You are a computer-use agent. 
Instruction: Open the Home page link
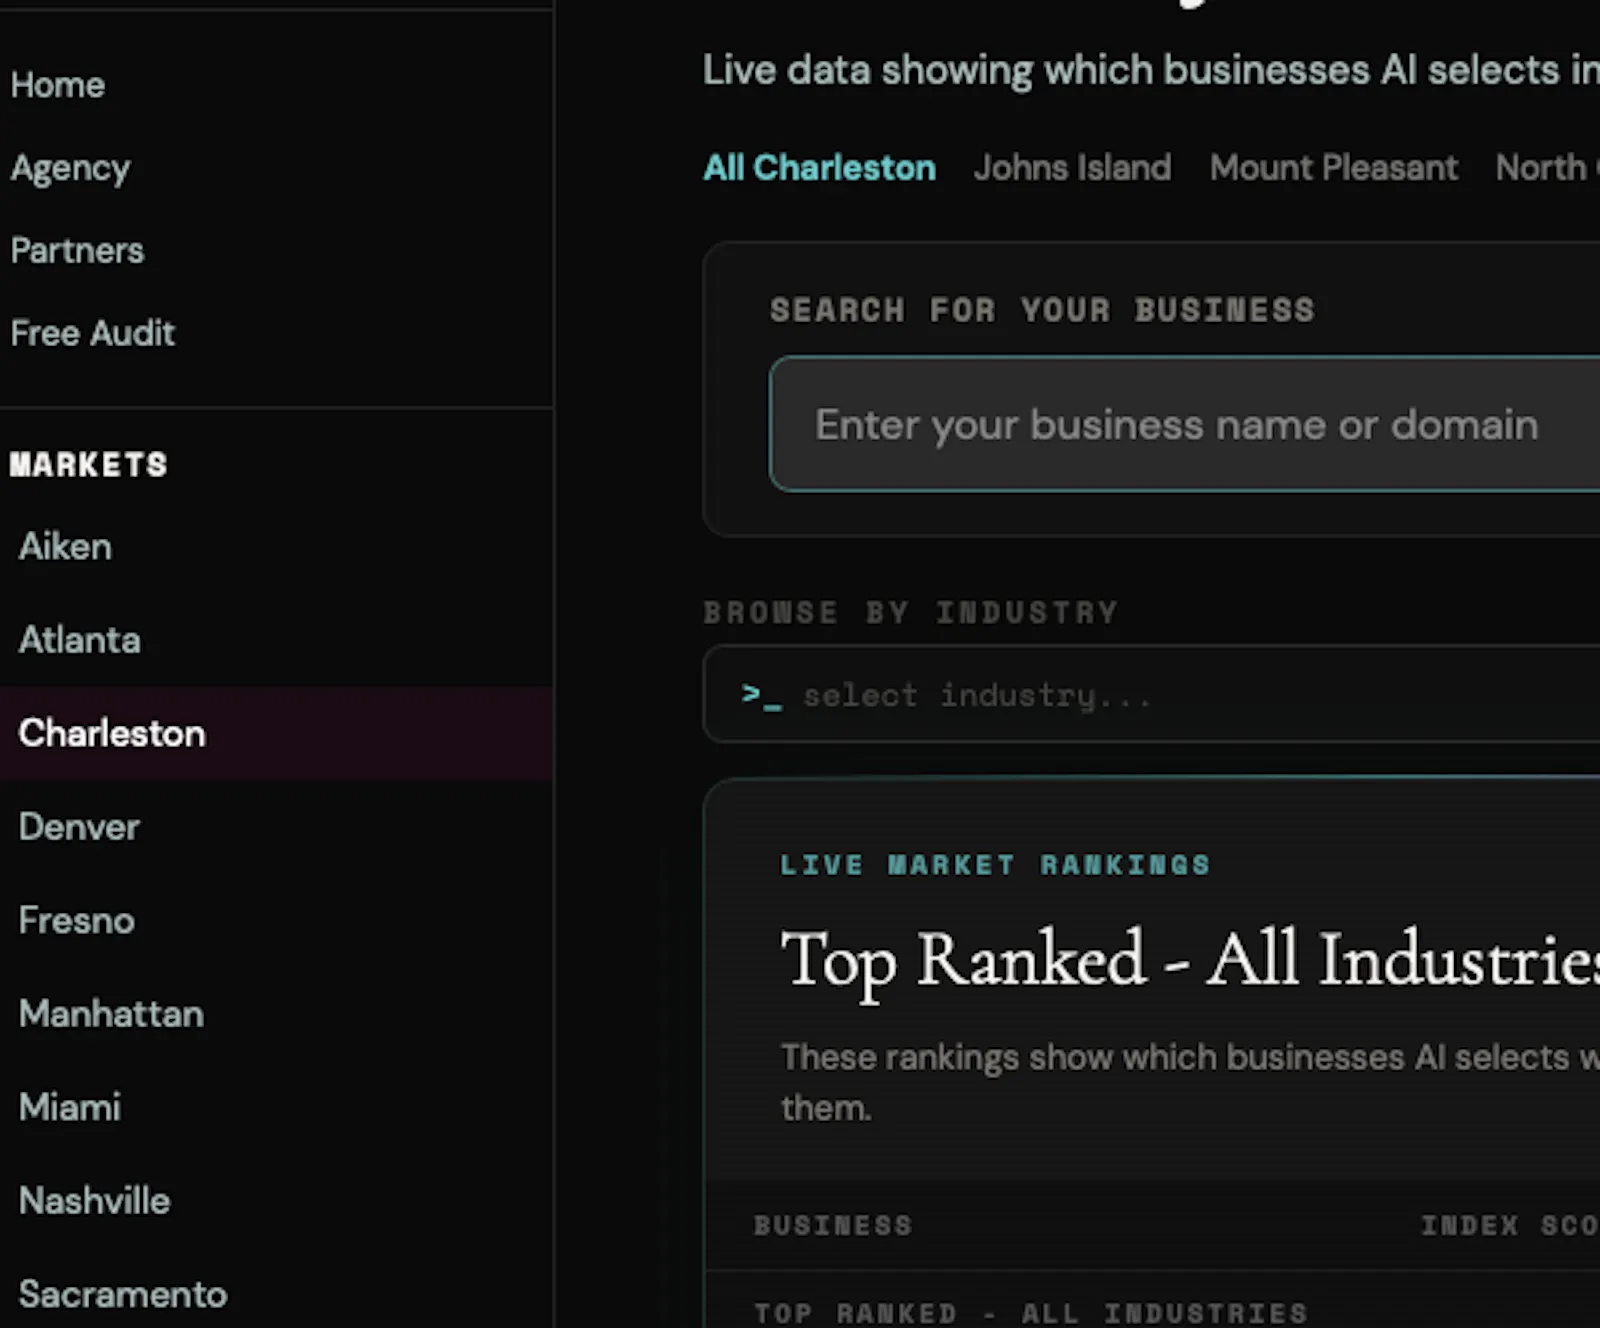click(x=58, y=85)
